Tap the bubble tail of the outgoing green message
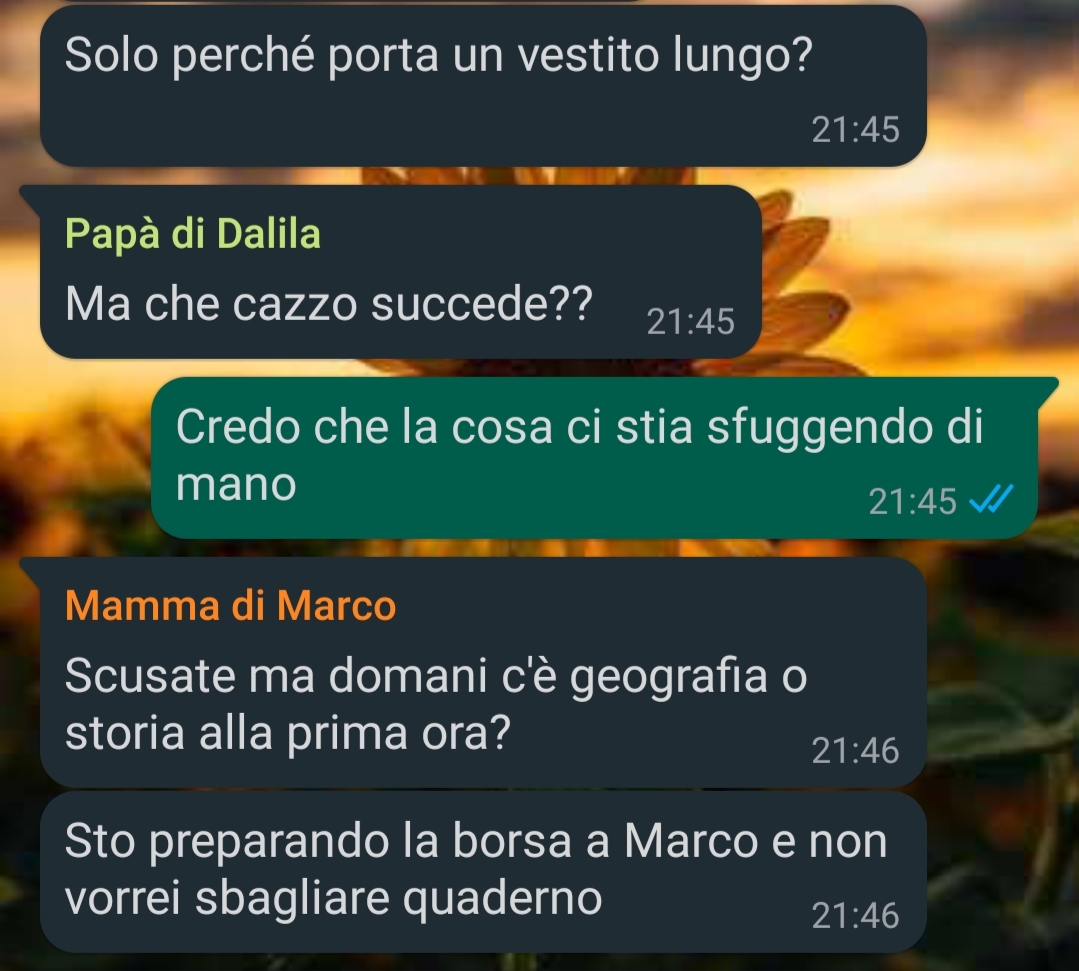Image resolution: width=1079 pixels, height=971 pixels. coord(1046,388)
